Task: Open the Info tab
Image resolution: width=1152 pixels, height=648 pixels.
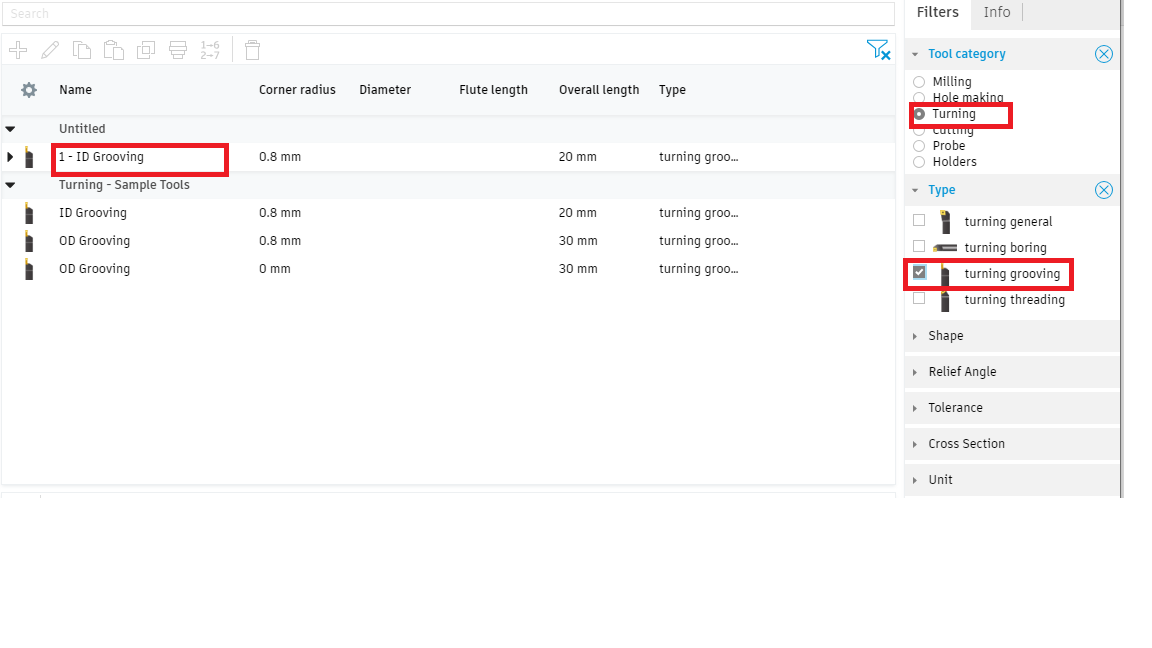Action: [997, 12]
